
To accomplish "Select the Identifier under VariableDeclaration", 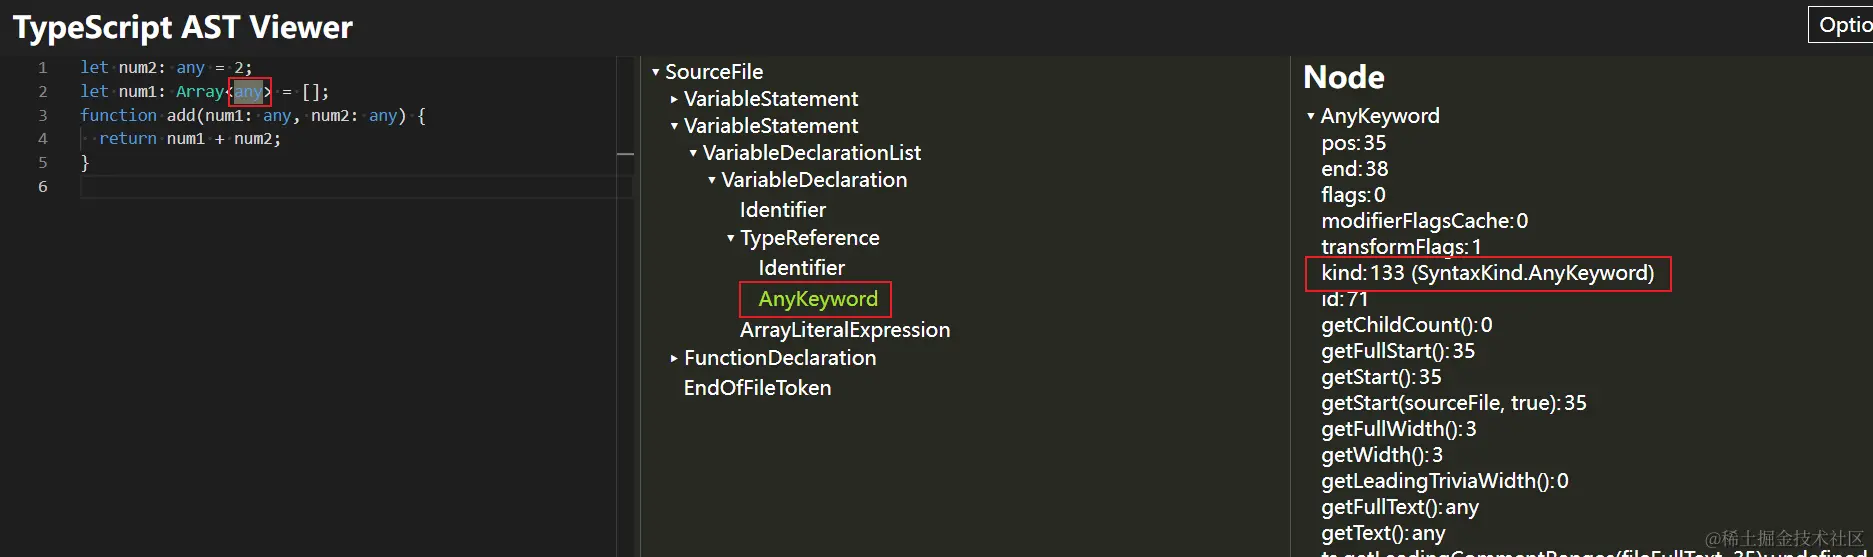I will [x=783, y=210].
